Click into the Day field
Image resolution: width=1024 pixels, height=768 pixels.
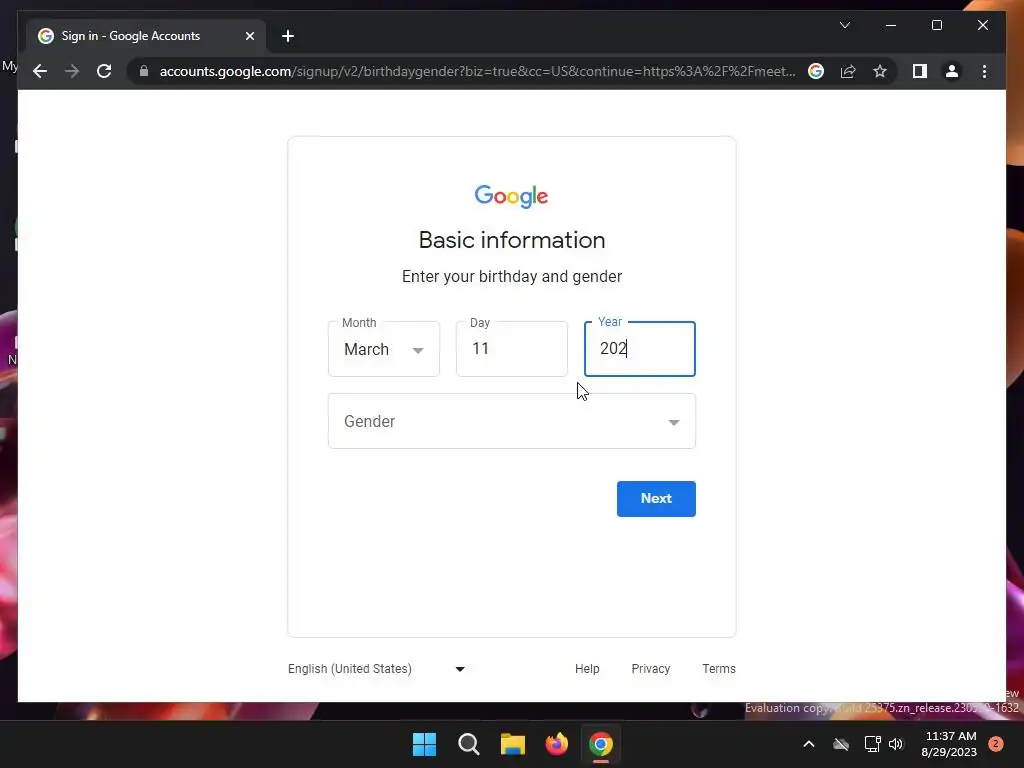tap(512, 349)
